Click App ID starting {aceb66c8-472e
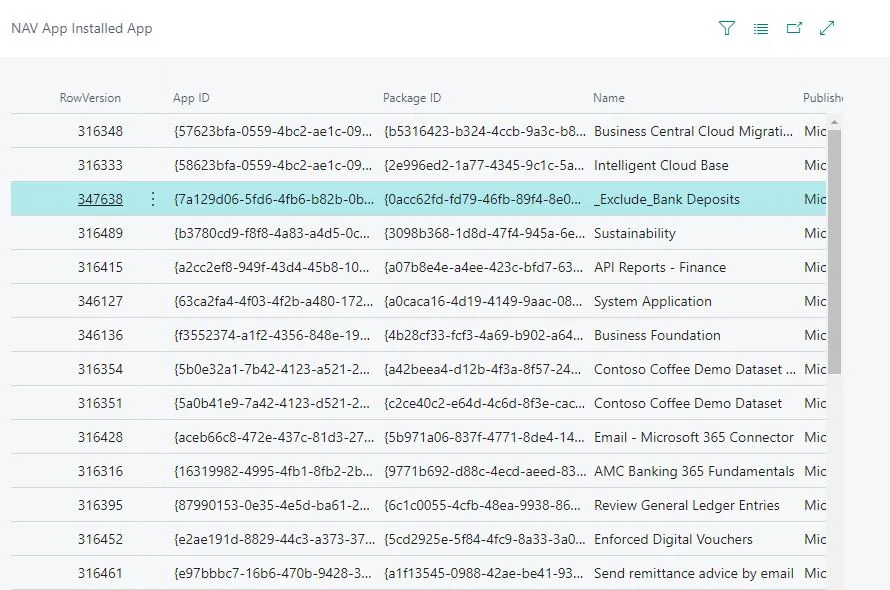This screenshot has width=890, height=590. coord(274,437)
